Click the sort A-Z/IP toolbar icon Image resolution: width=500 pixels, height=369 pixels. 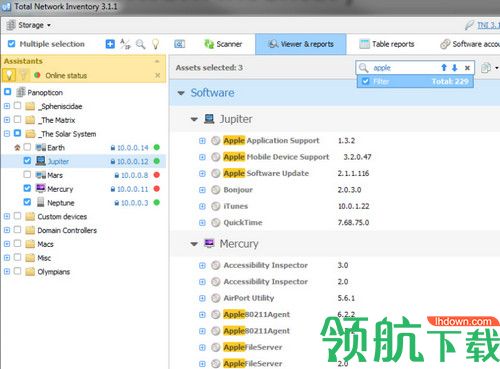(x=125, y=44)
